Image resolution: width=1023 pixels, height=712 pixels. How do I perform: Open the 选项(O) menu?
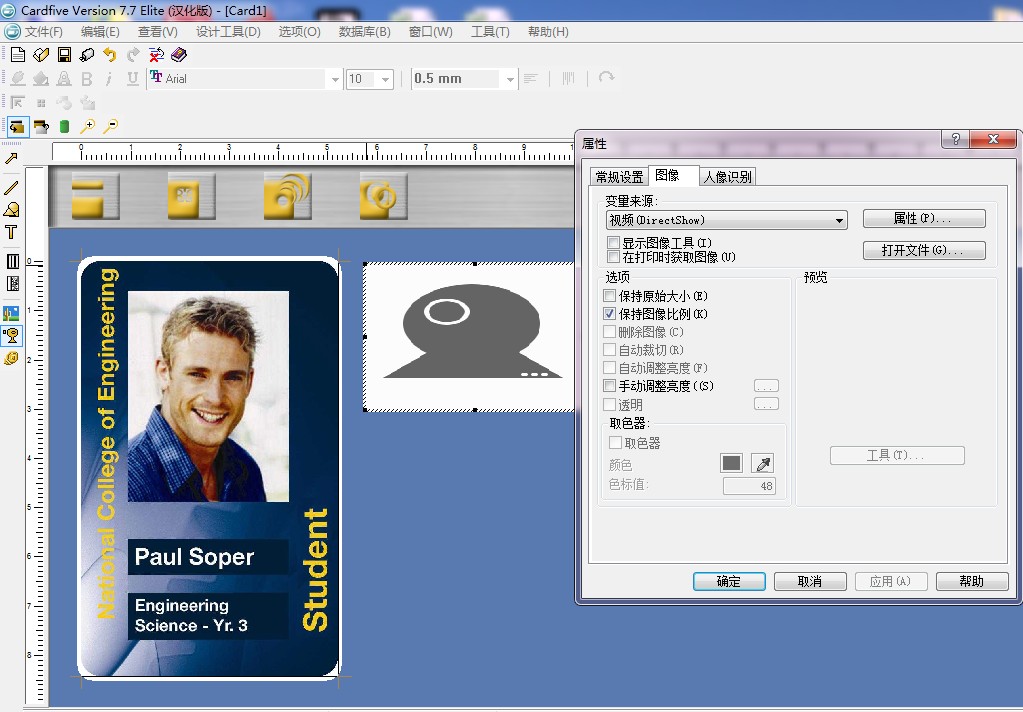pyautogui.click(x=299, y=31)
